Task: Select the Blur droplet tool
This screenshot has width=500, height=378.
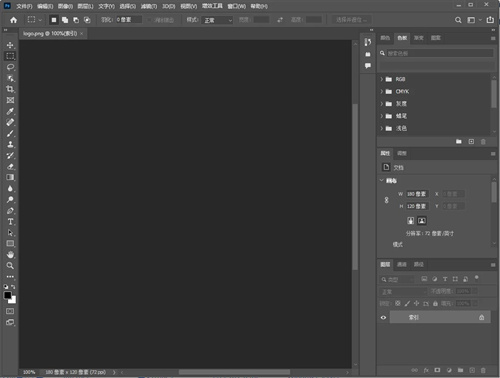Action: point(10,189)
